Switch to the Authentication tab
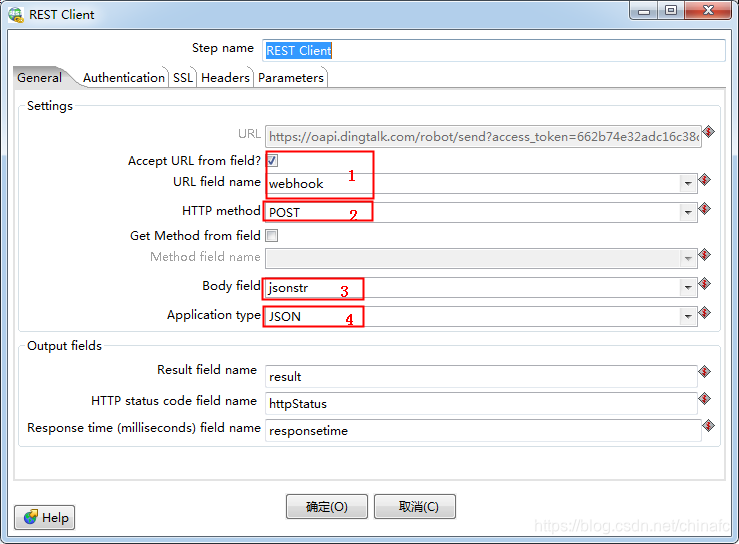 pyautogui.click(x=123, y=78)
